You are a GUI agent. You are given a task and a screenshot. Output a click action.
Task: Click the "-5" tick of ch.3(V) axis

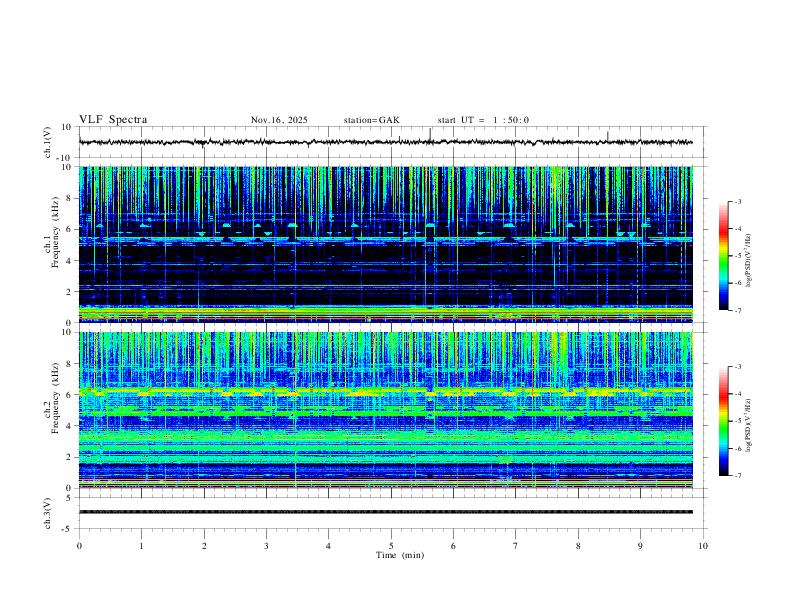pyautogui.click(x=68, y=529)
